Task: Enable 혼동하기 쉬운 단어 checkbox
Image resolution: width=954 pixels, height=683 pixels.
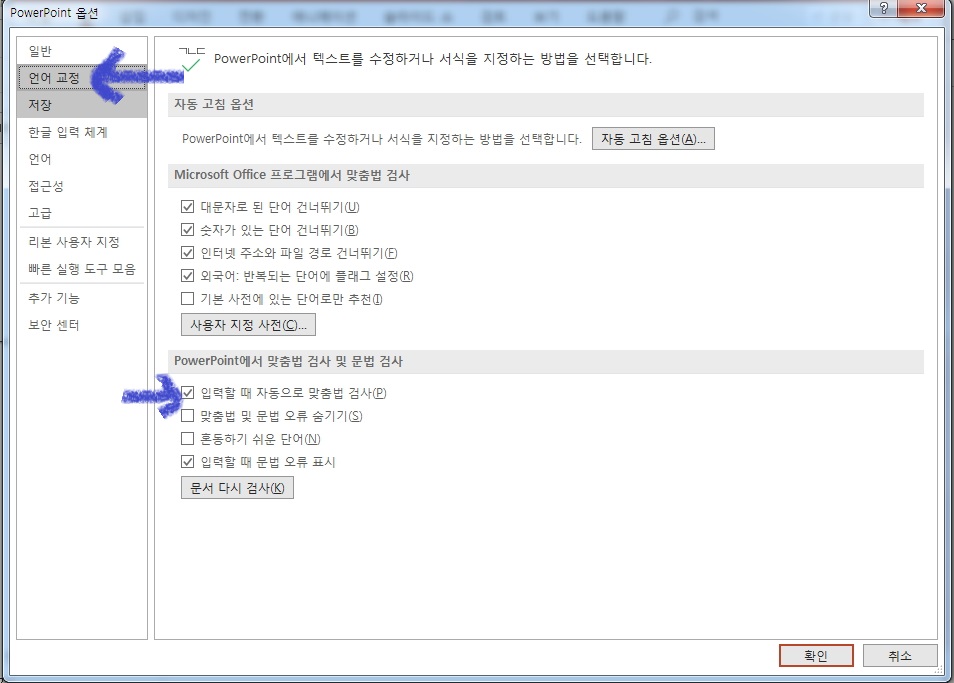Action: click(x=187, y=439)
